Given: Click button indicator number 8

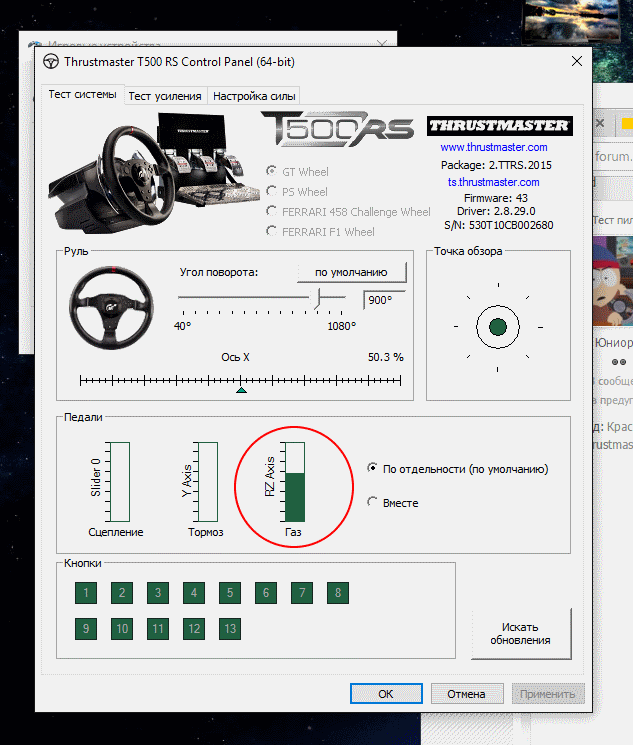Looking at the screenshot, I should (338, 594).
